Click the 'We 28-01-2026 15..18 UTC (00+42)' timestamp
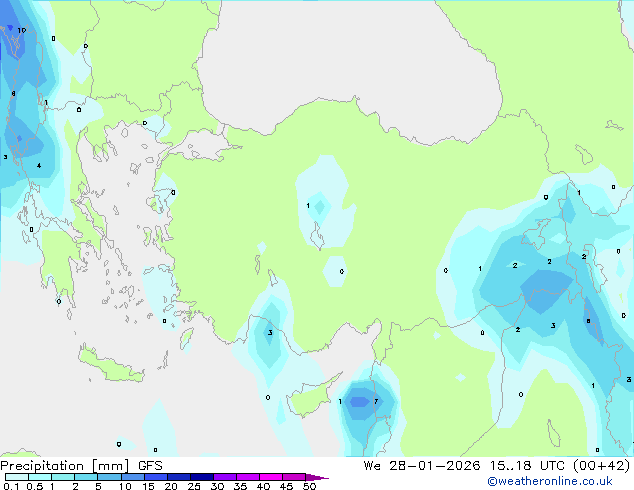The image size is (634, 490). [497, 466]
